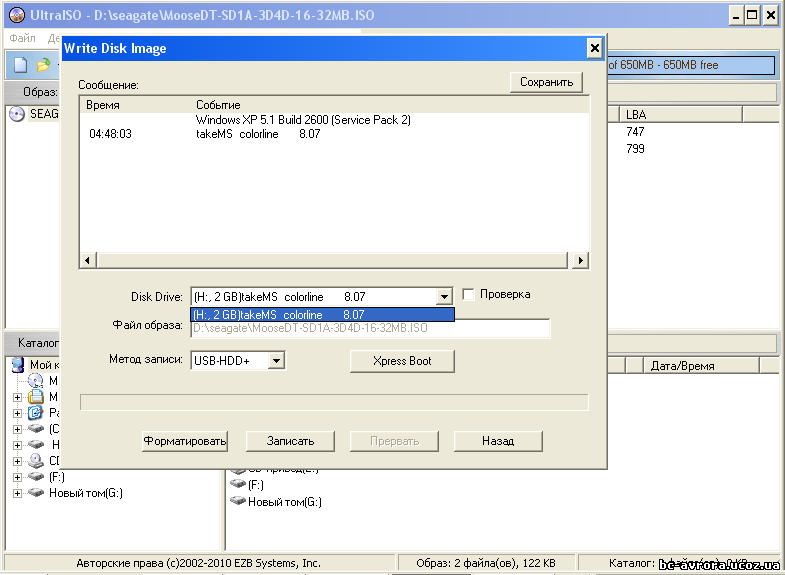The image size is (785, 575).
Task: Click the write progress bar
Action: click(334, 402)
